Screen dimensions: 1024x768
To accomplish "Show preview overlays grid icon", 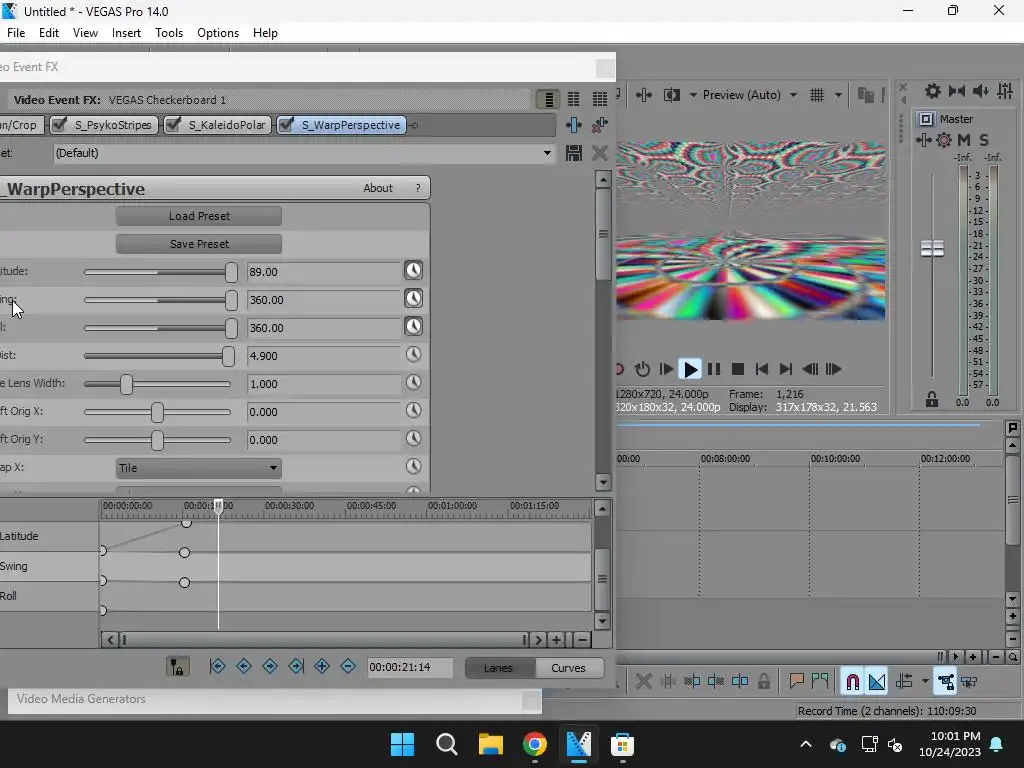I will coord(817,95).
